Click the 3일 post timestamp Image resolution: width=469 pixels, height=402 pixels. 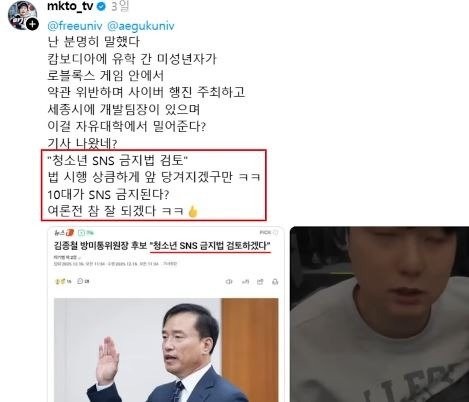120,6
